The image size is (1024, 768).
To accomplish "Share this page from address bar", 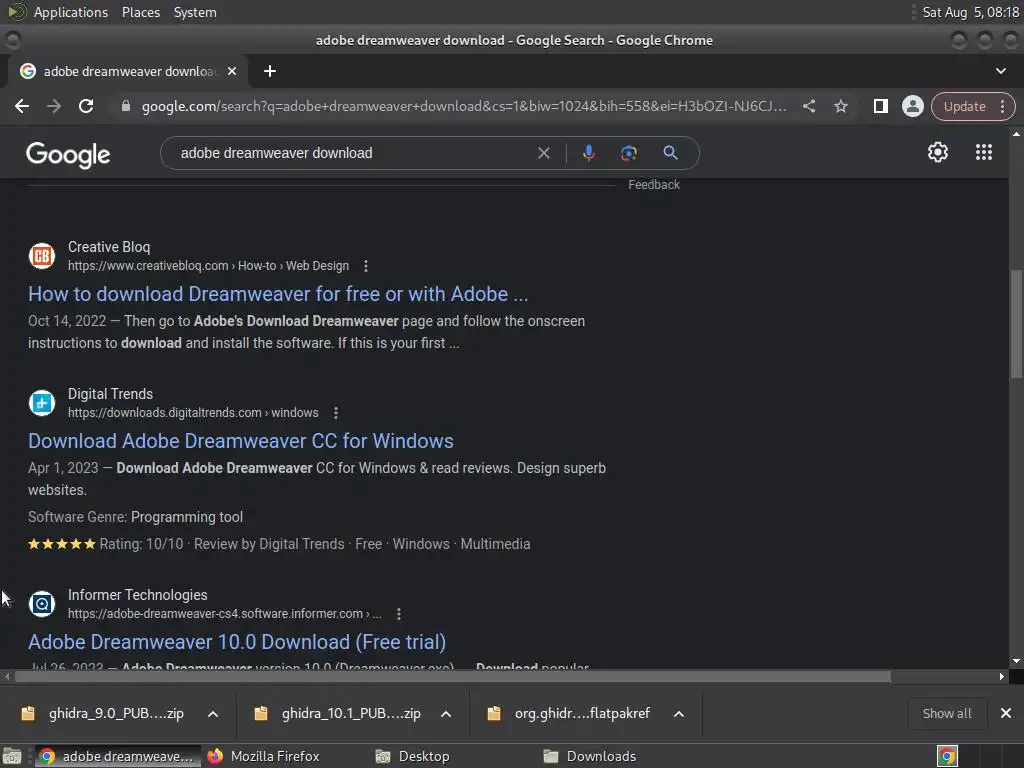I will point(808,106).
